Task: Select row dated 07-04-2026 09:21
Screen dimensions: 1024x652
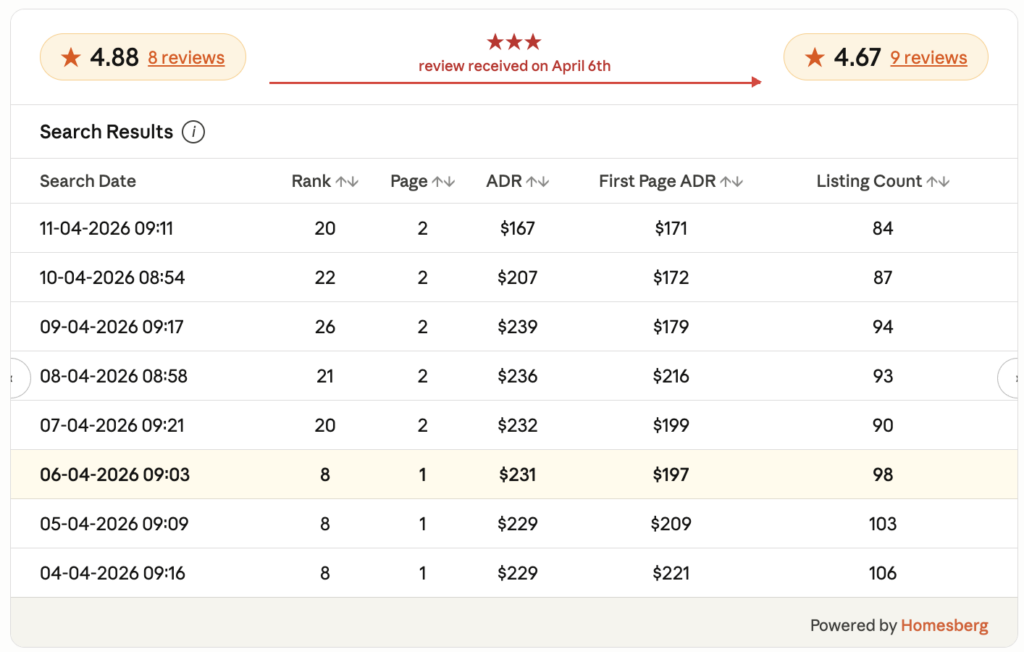Action: click(x=514, y=425)
